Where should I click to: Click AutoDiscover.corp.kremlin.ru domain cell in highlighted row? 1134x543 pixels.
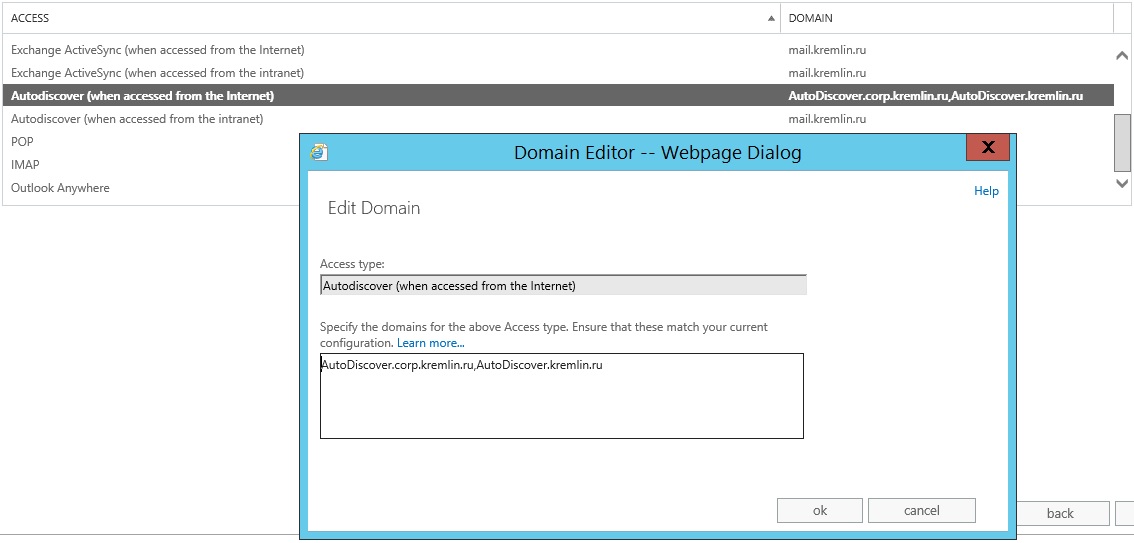(x=935, y=95)
